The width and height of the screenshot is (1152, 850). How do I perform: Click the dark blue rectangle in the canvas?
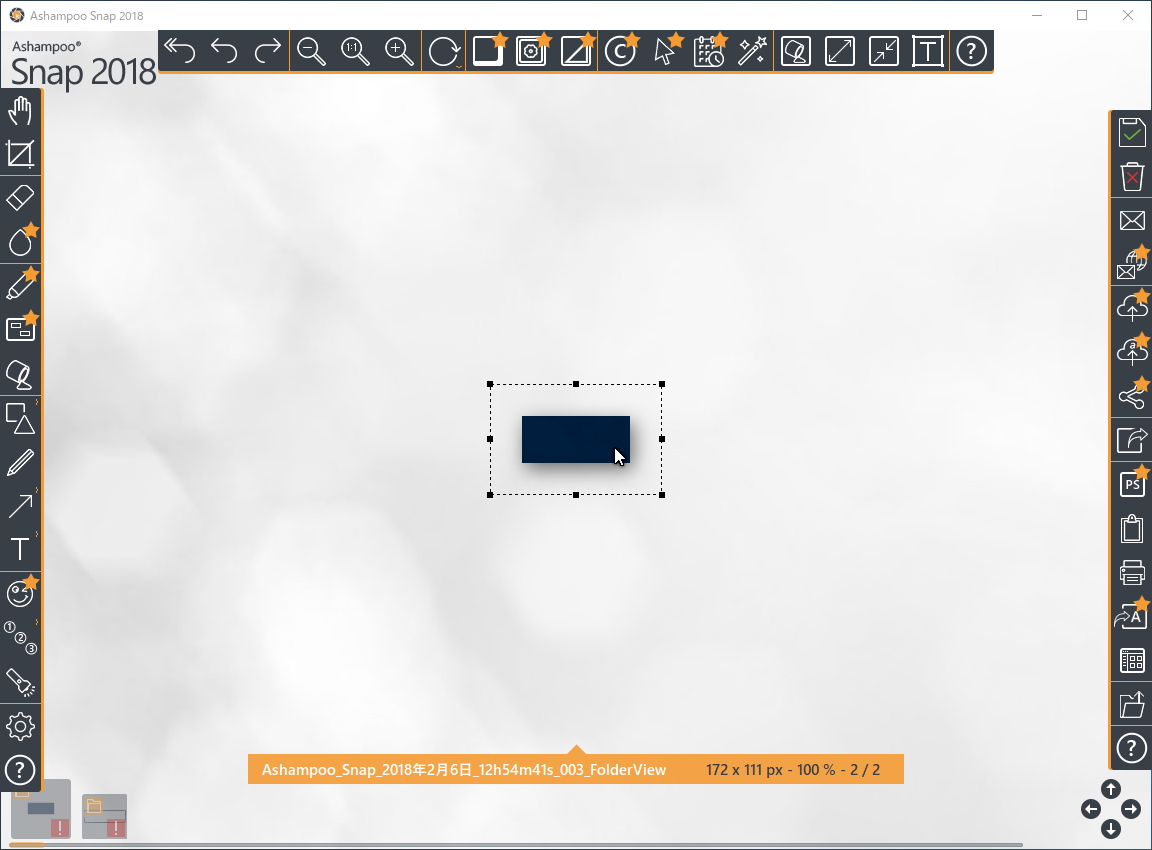pyautogui.click(x=575, y=439)
